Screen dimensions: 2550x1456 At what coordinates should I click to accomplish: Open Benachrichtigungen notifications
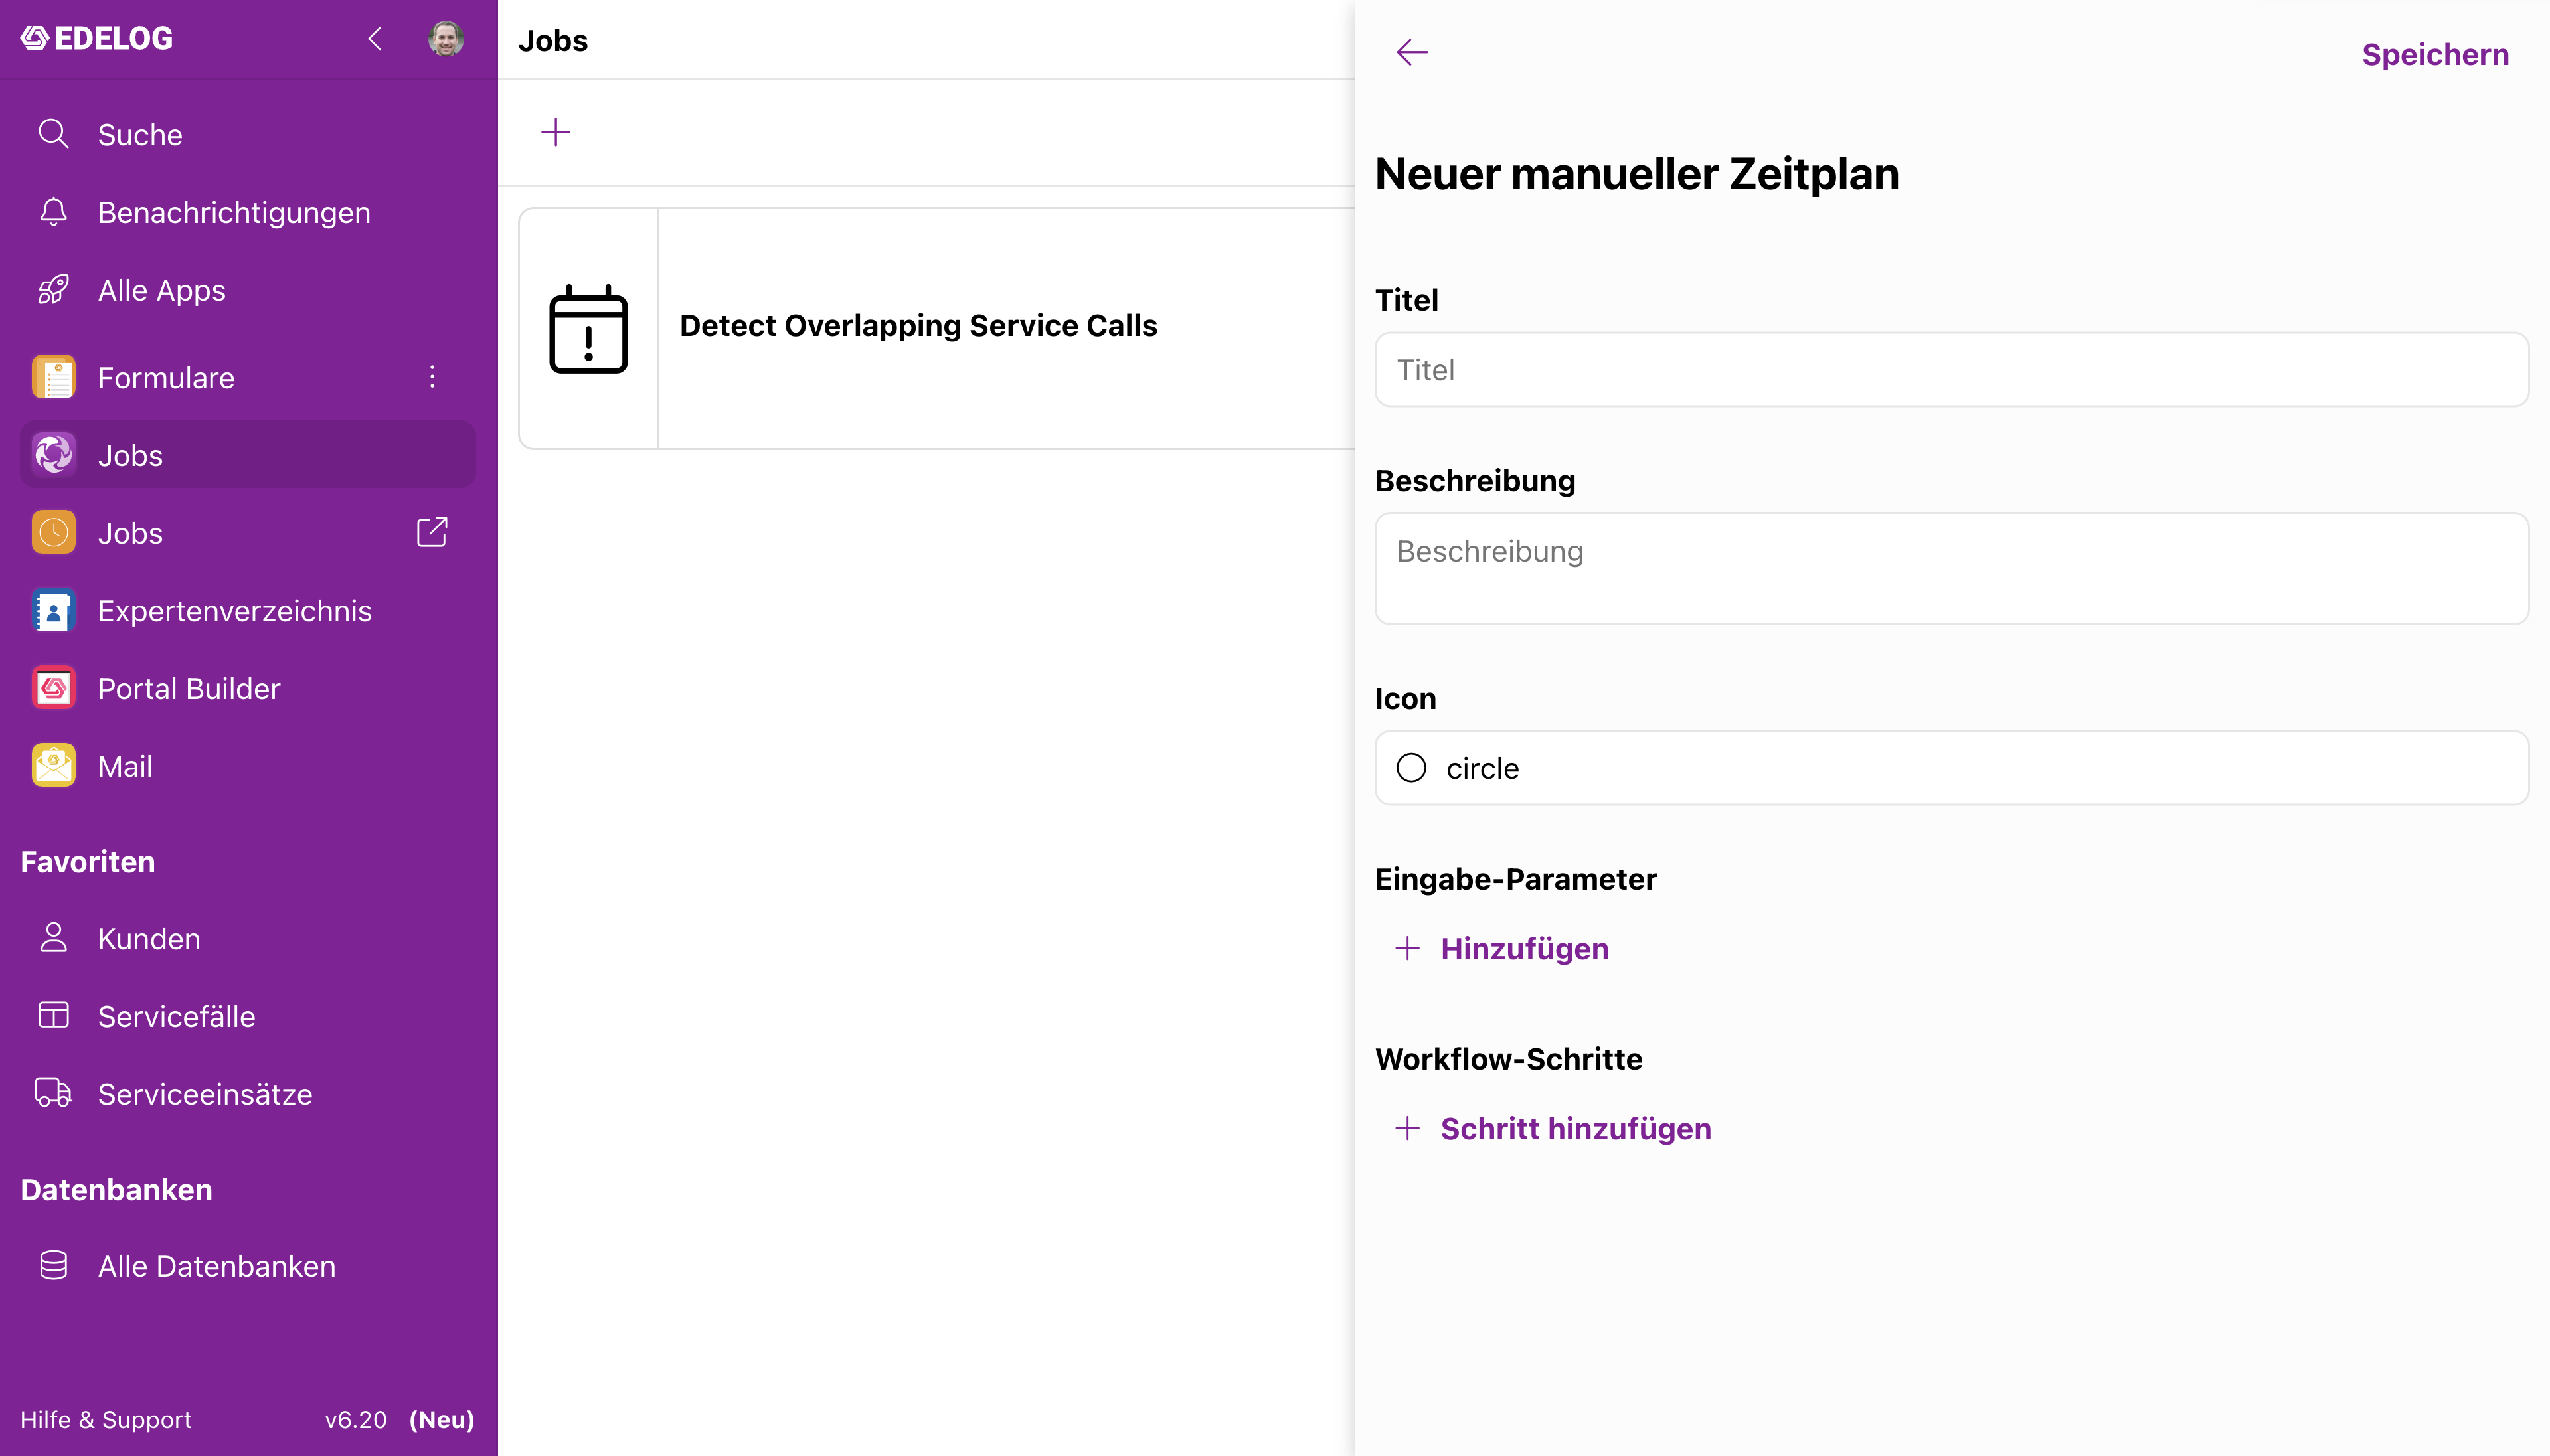(248, 212)
